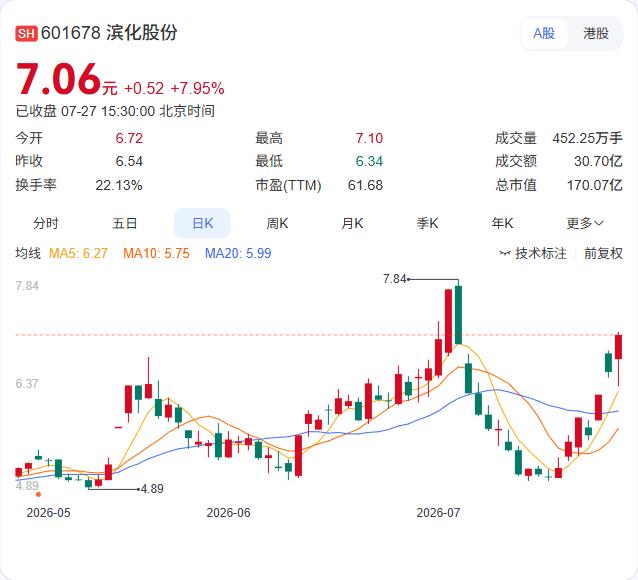Click the 7.84 high-price marker on the chart
The height and width of the screenshot is (580, 638).
click(395, 279)
